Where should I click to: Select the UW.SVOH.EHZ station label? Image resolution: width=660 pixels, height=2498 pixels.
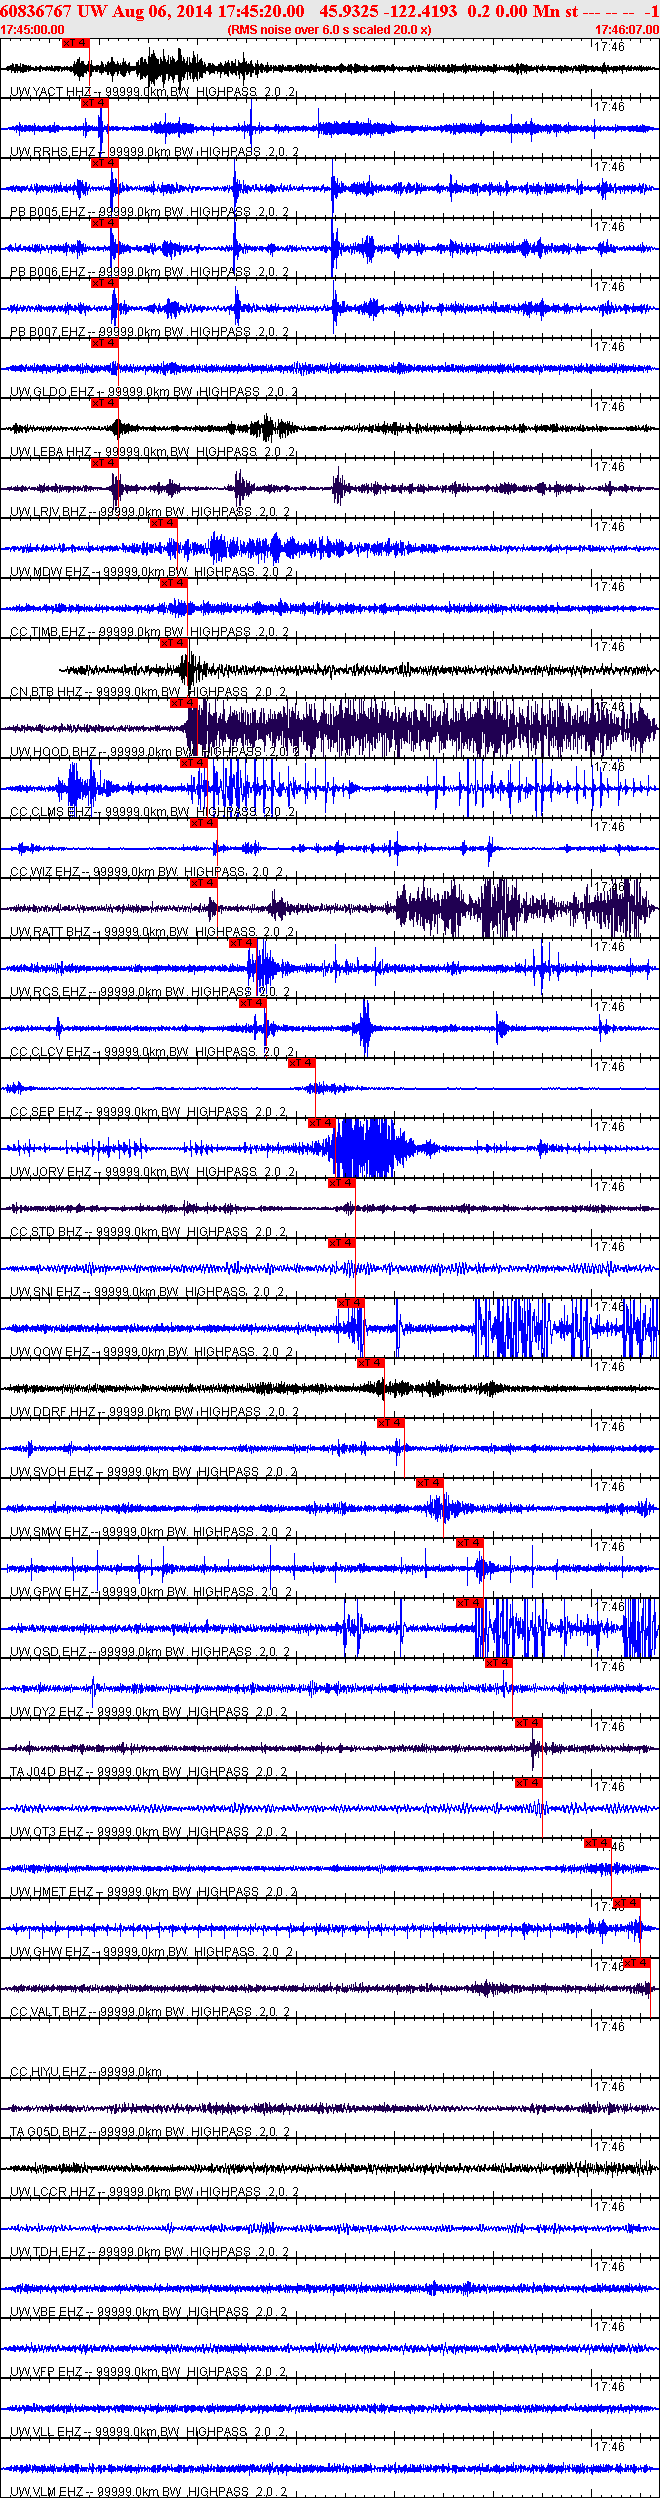pos(51,1472)
